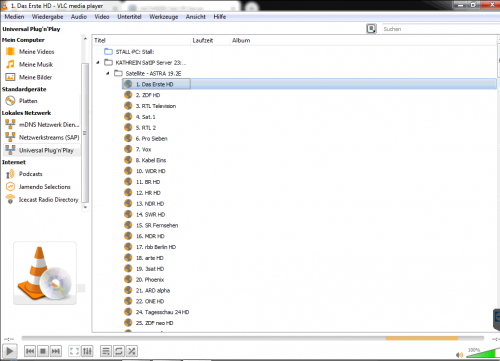The width and height of the screenshot is (500, 361).
Task: Collapse the Satellite - ASTRA 19.2E folder
Action: click(108, 73)
